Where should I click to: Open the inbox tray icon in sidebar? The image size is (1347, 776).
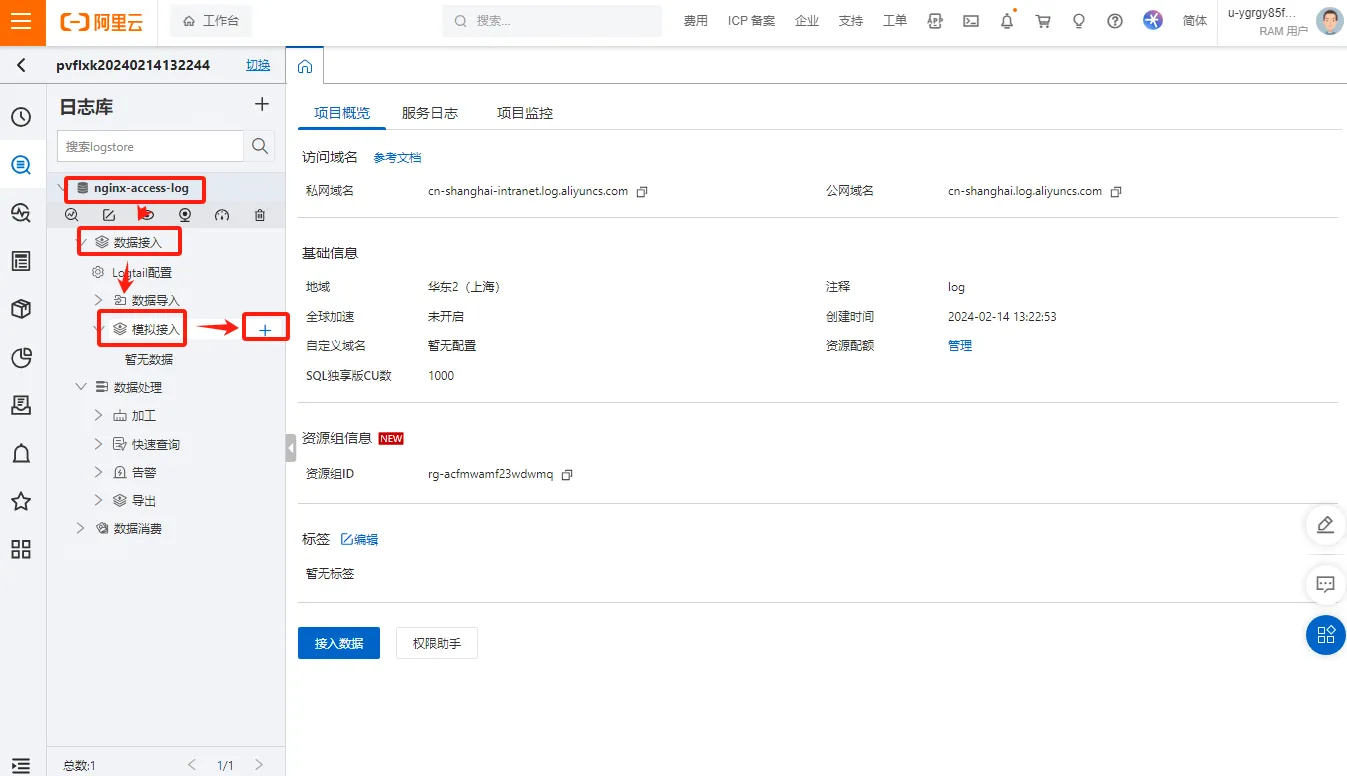point(21,405)
